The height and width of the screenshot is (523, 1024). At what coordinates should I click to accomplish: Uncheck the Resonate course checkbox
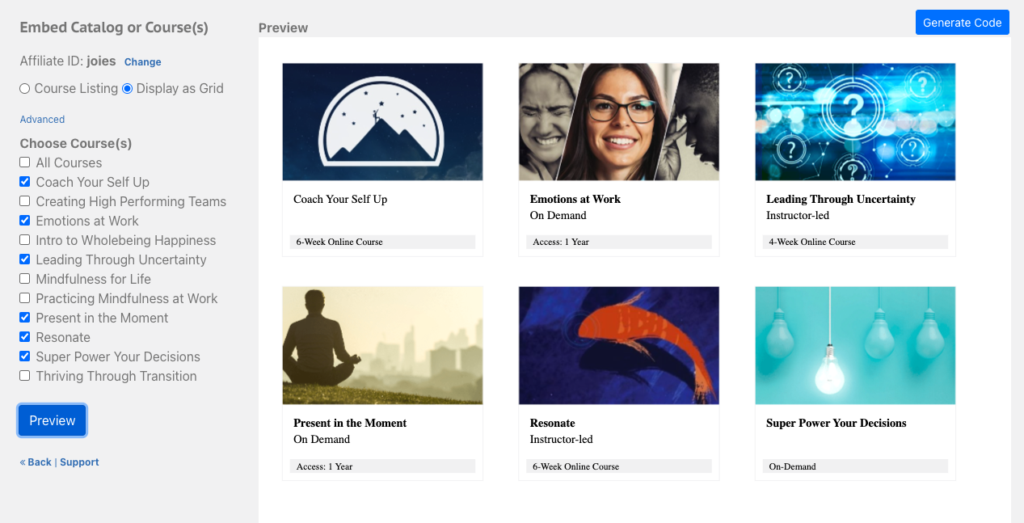pos(25,337)
